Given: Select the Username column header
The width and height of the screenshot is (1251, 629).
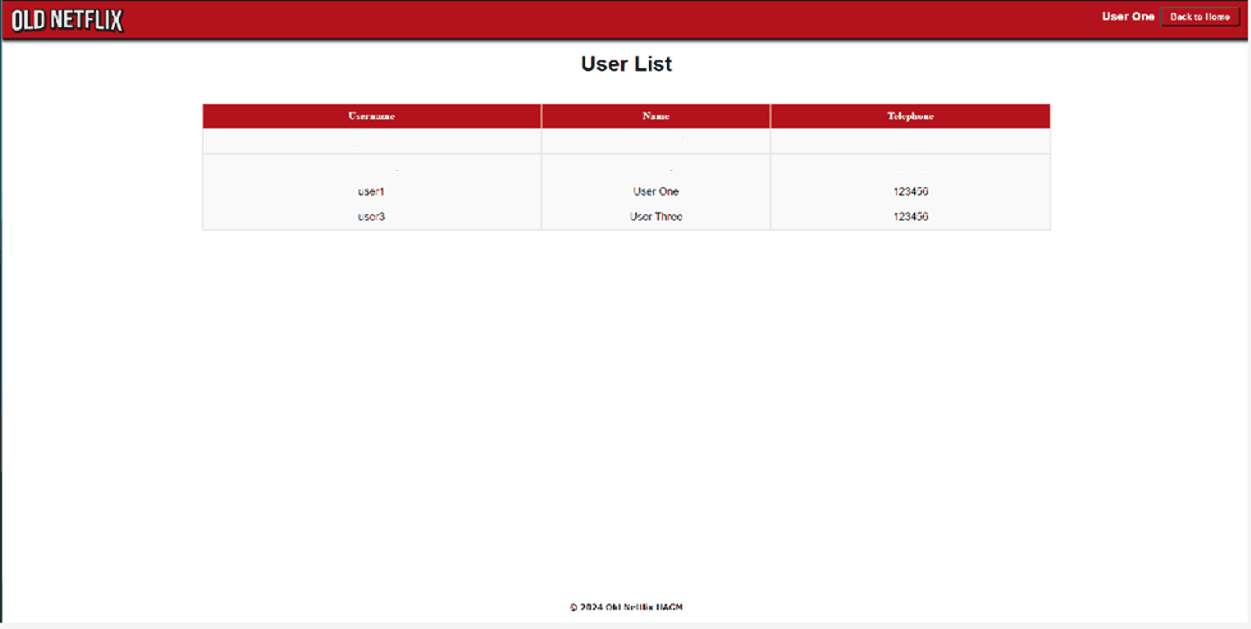Looking at the screenshot, I should (372, 116).
